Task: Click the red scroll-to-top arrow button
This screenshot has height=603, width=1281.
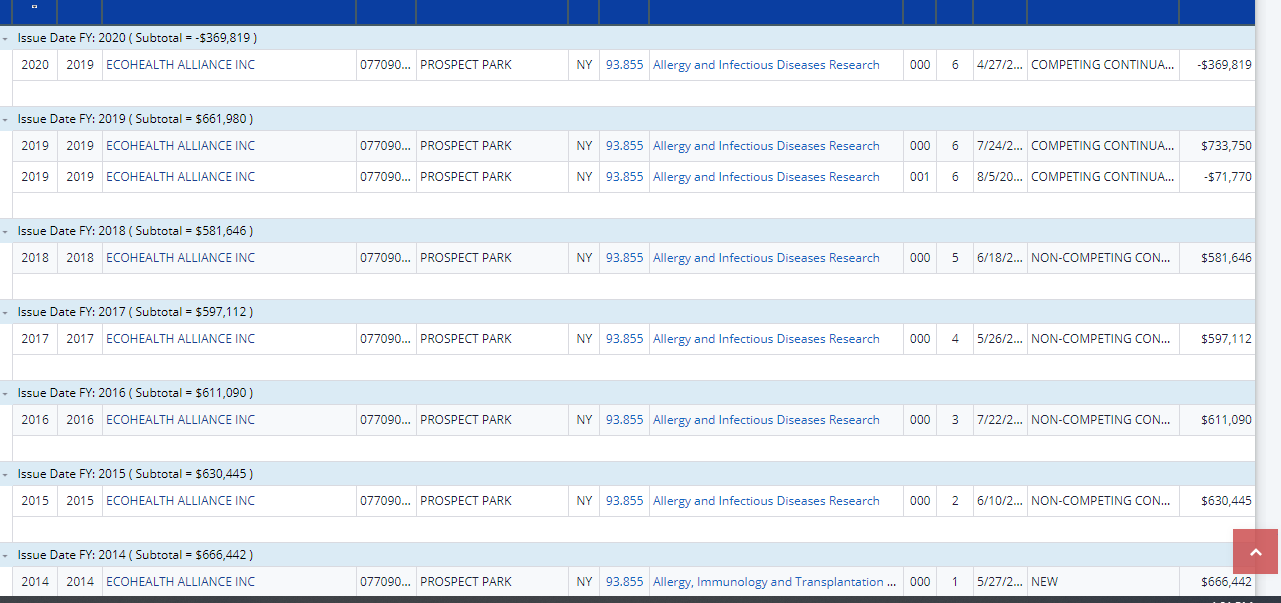Action: pos(1256,552)
